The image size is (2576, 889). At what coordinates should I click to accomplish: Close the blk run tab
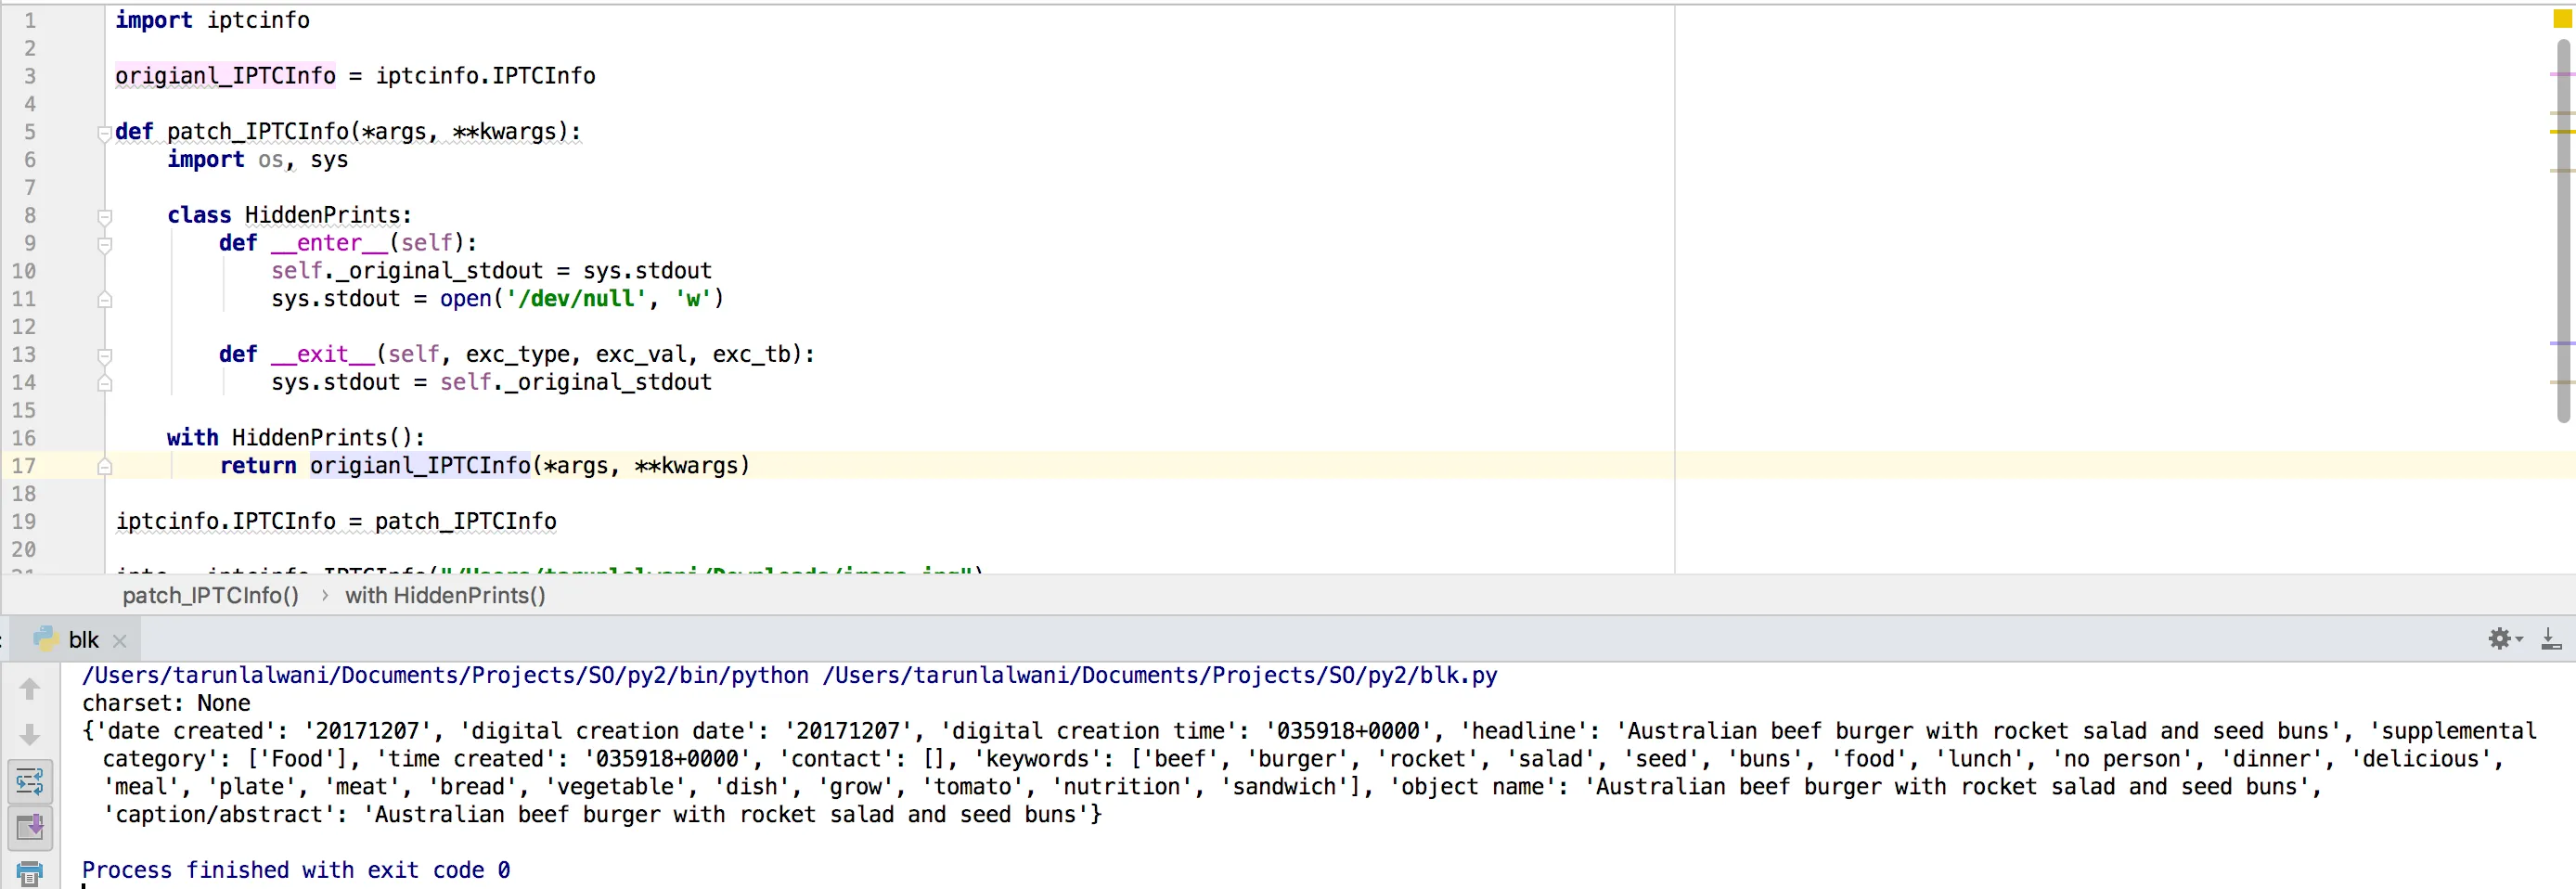pos(120,641)
